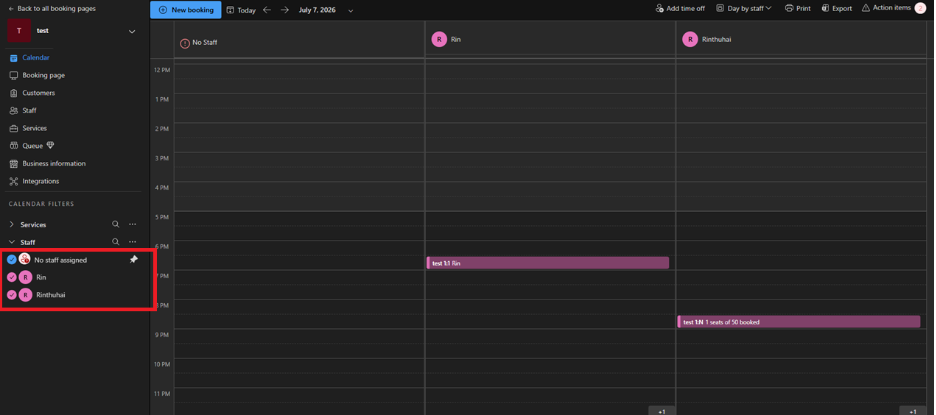Viewport: 936px width, 415px height.
Task: Open more options for Services filters
Action: tap(133, 225)
